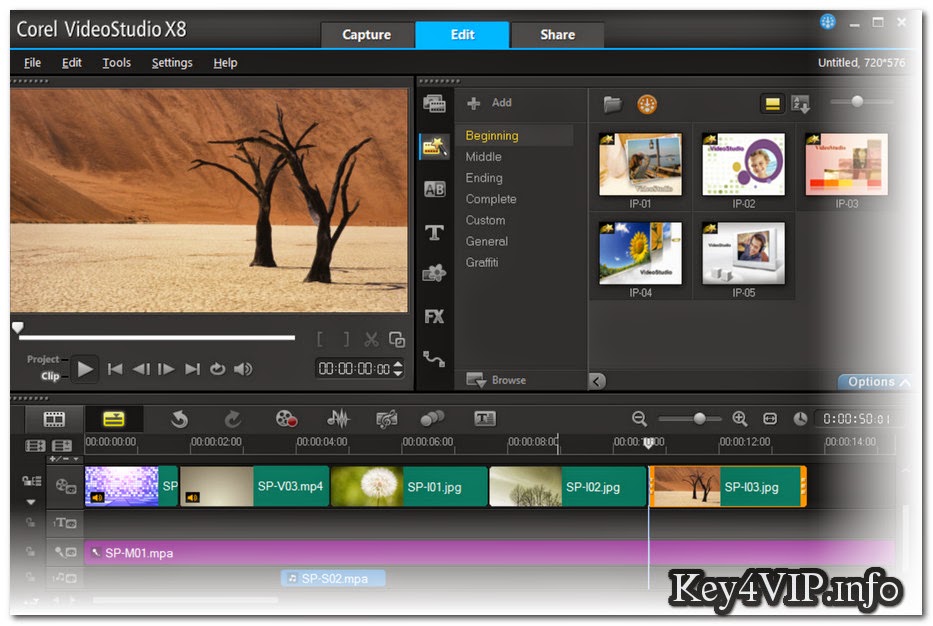Open the Auto Music icon

click(387, 419)
